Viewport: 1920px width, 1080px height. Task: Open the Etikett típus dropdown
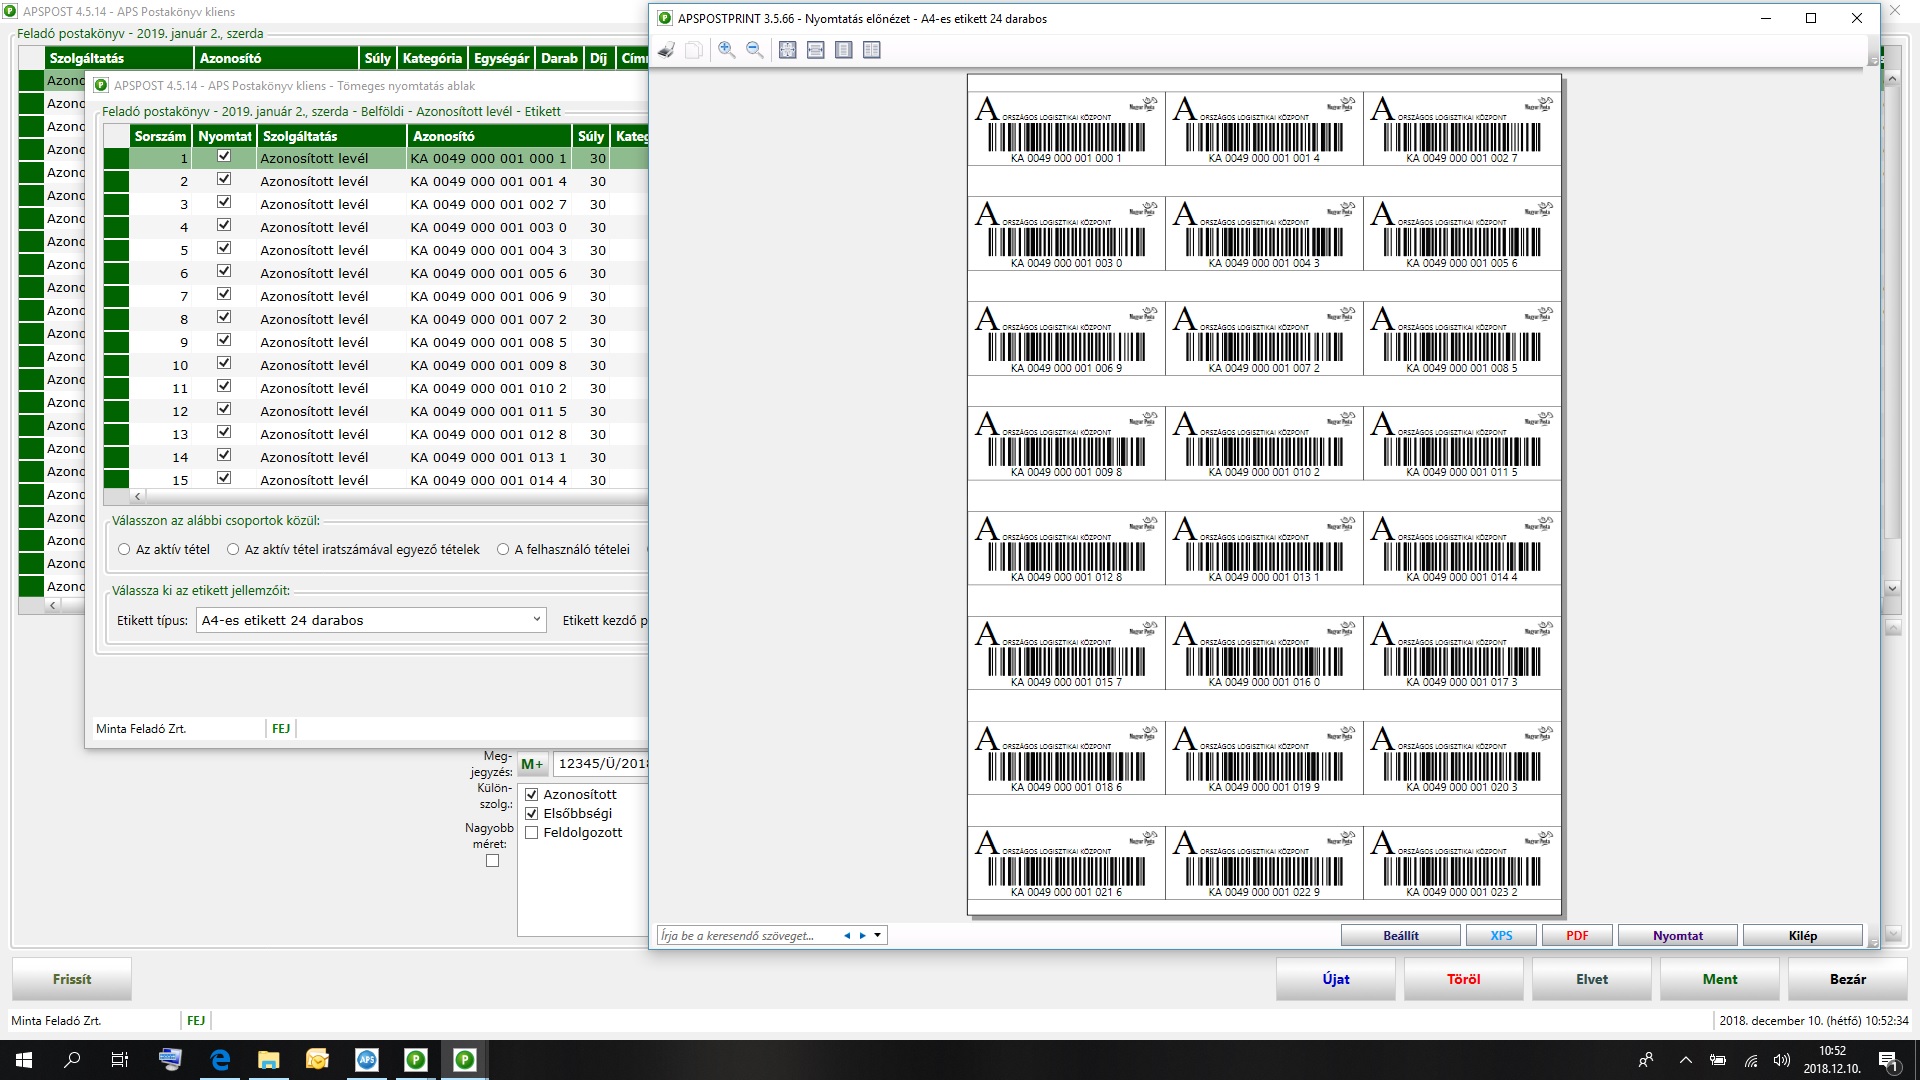tap(537, 620)
